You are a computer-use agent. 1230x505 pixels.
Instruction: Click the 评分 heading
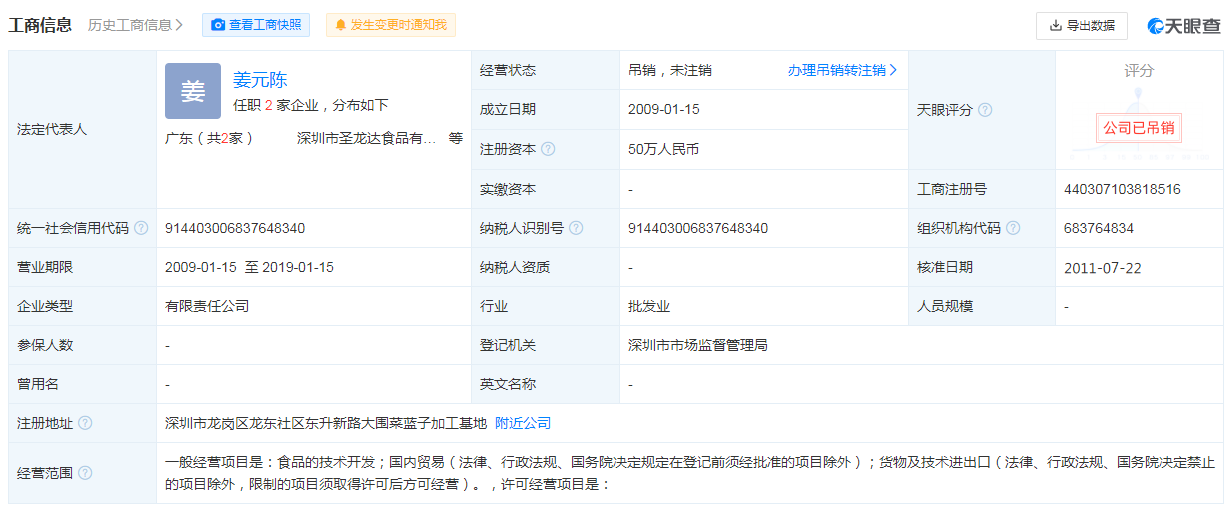[1139, 71]
